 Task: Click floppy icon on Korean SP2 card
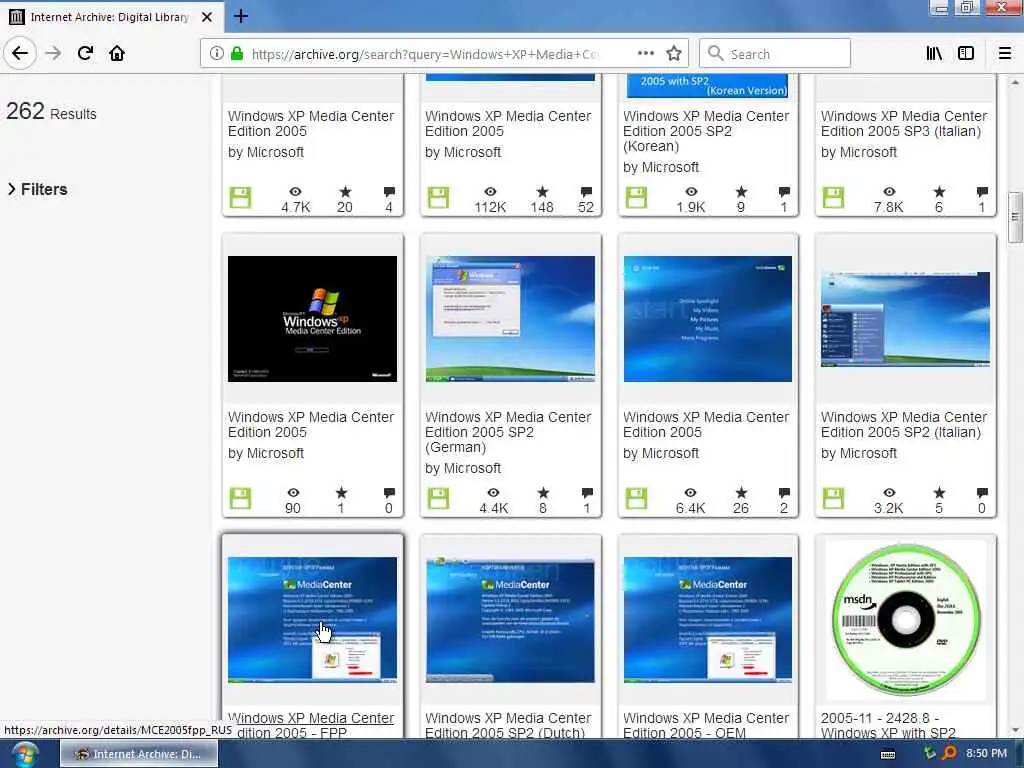(636, 198)
